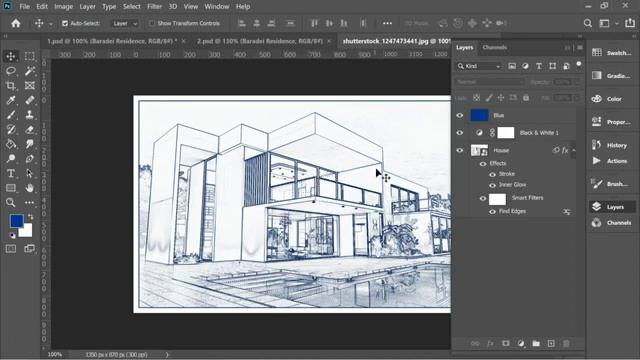Select the Brush tool
640x360 pixels.
click(x=11, y=115)
